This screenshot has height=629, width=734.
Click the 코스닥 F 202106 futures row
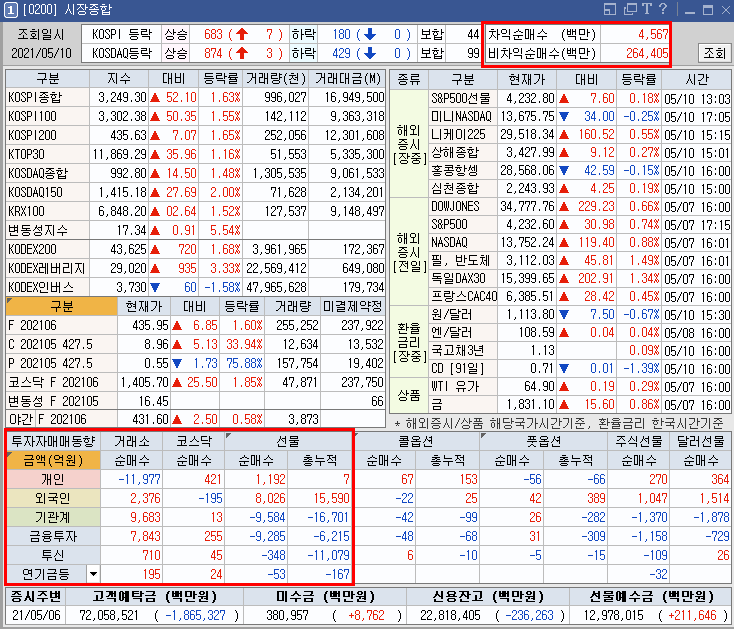tap(195, 382)
